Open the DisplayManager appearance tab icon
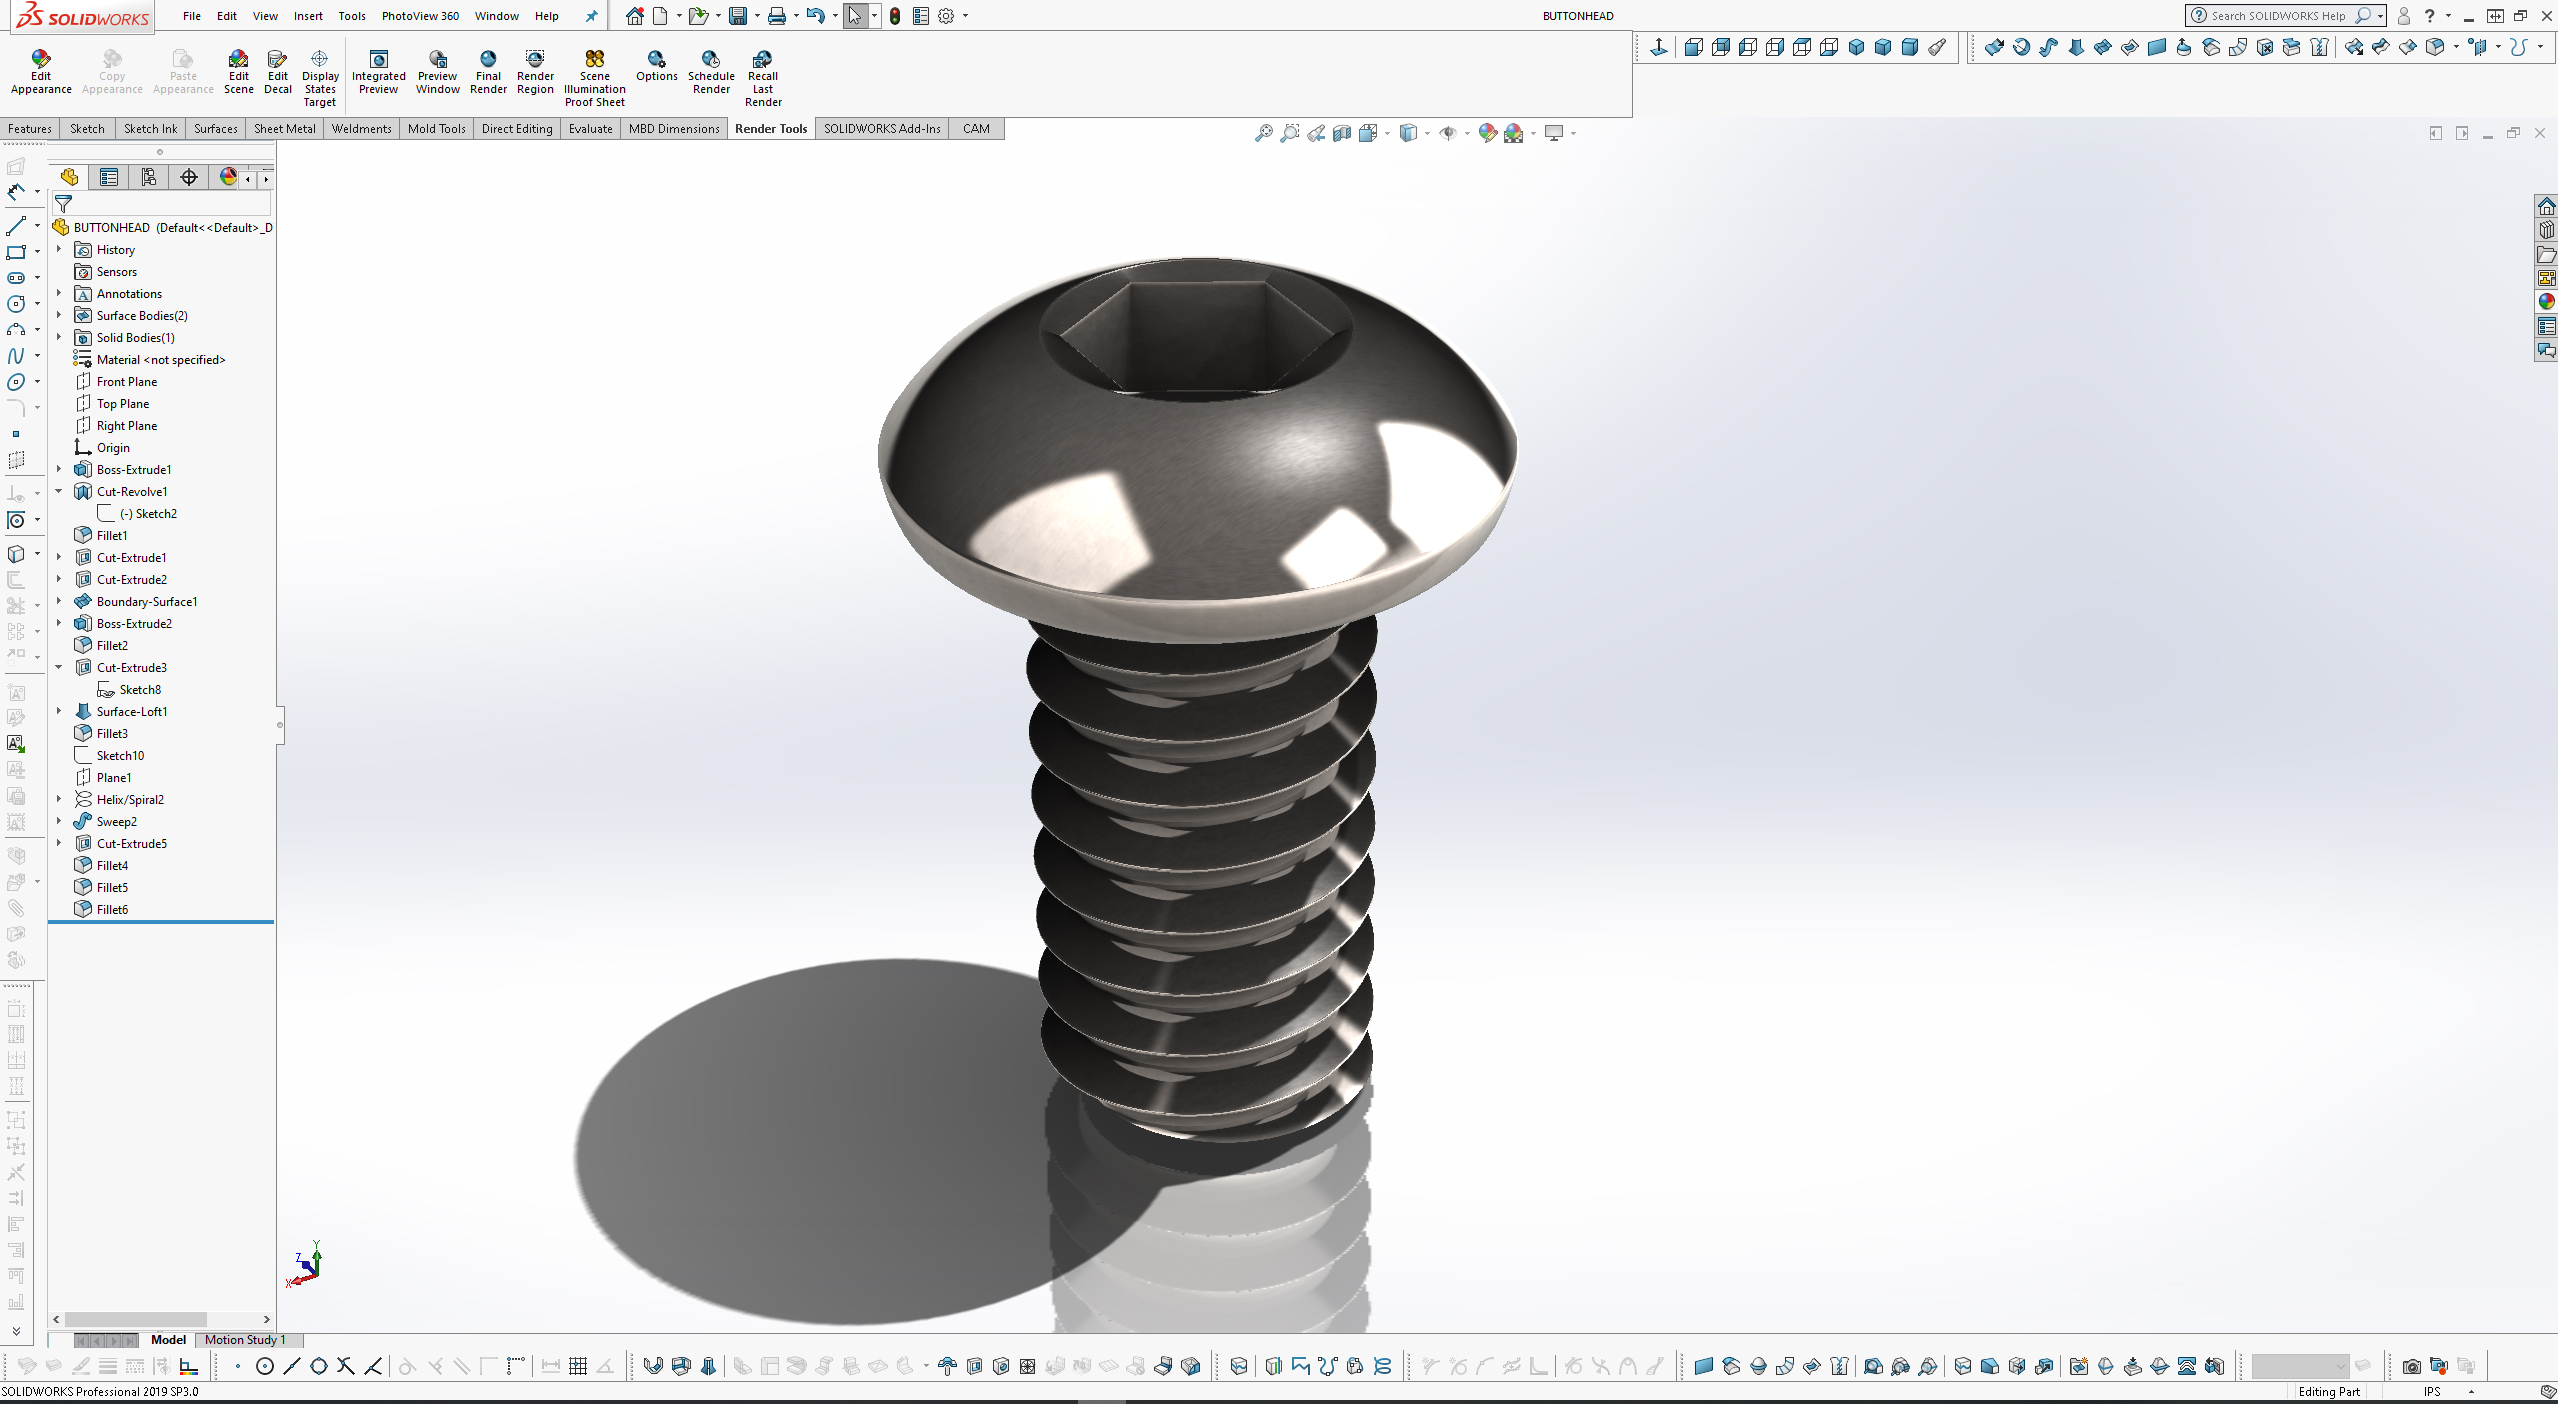 coord(228,177)
